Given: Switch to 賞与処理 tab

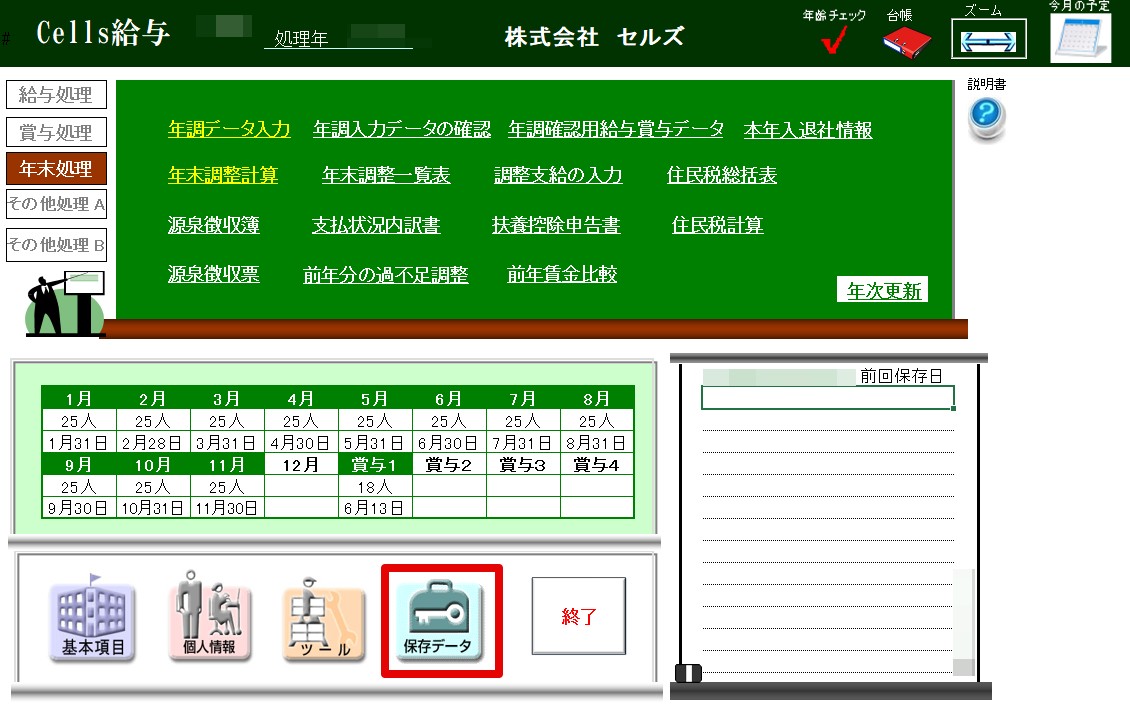Looking at the screenshot, I should coord(56,132).
